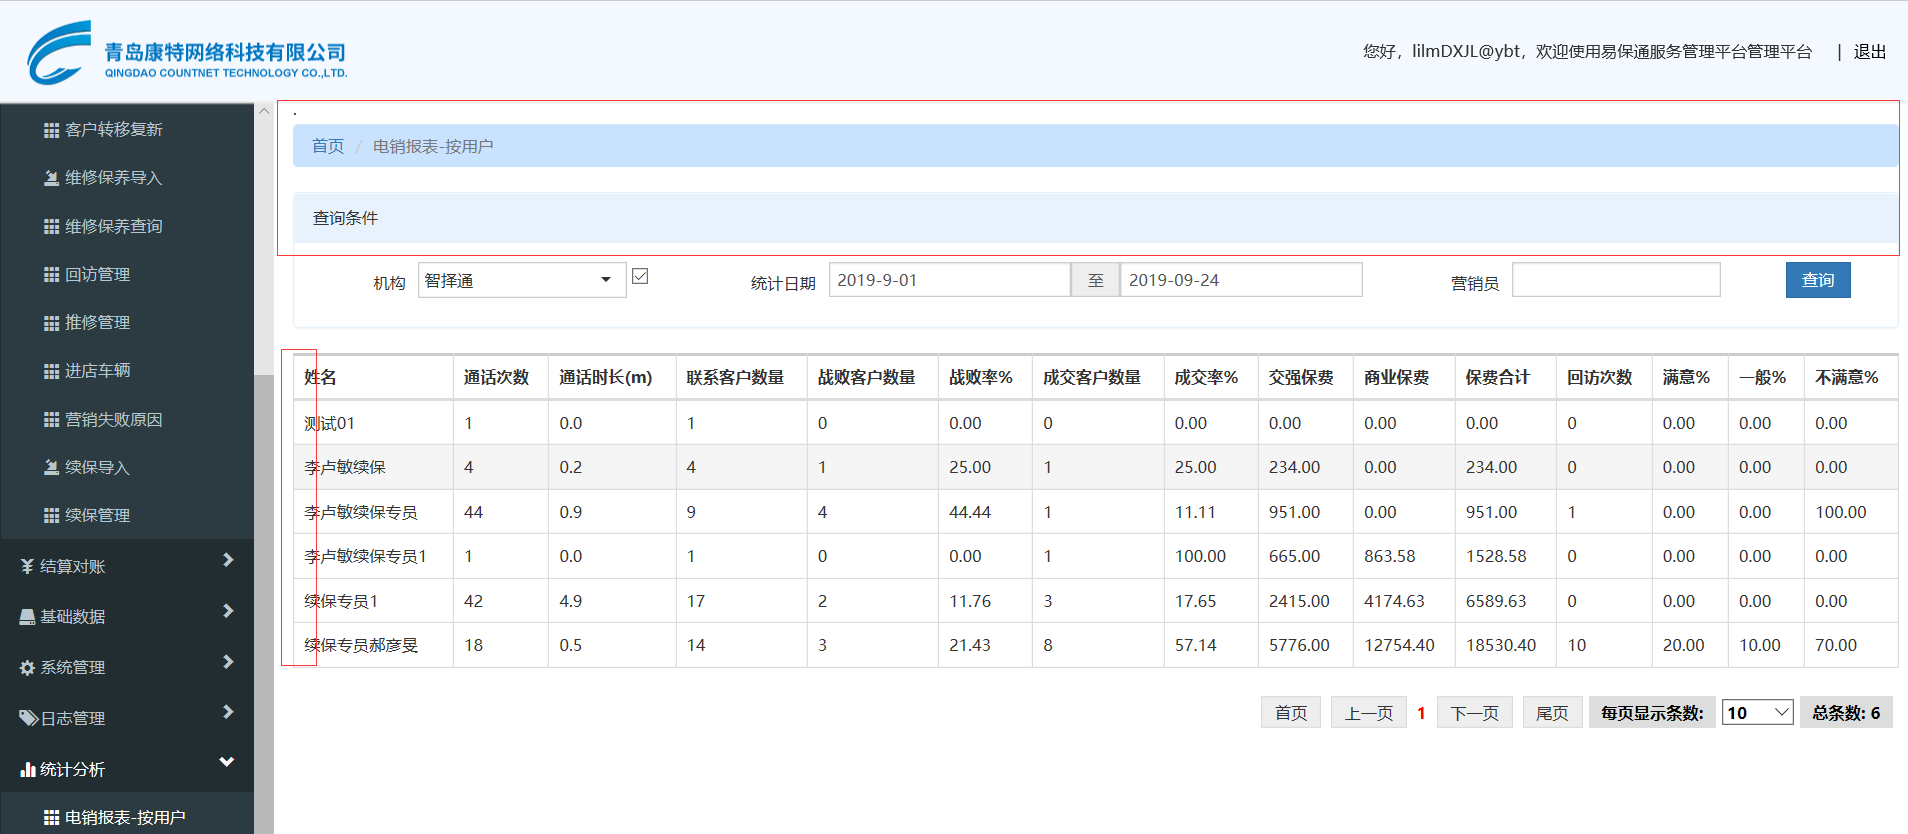
Task: Click the grid icon beside 维修保养查询
Action: [x=51, y=227]
